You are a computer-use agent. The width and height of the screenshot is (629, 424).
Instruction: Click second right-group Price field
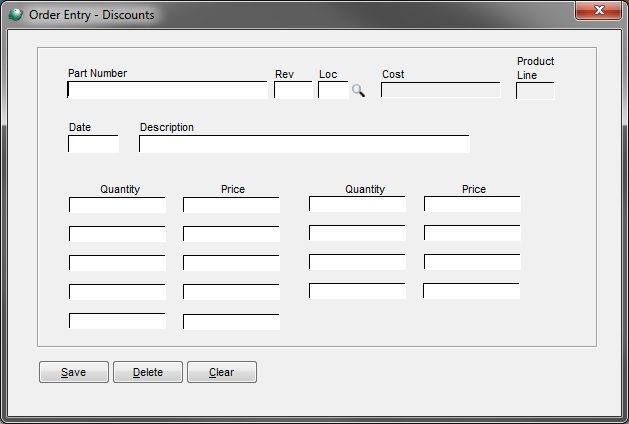(x=473, y=233)
